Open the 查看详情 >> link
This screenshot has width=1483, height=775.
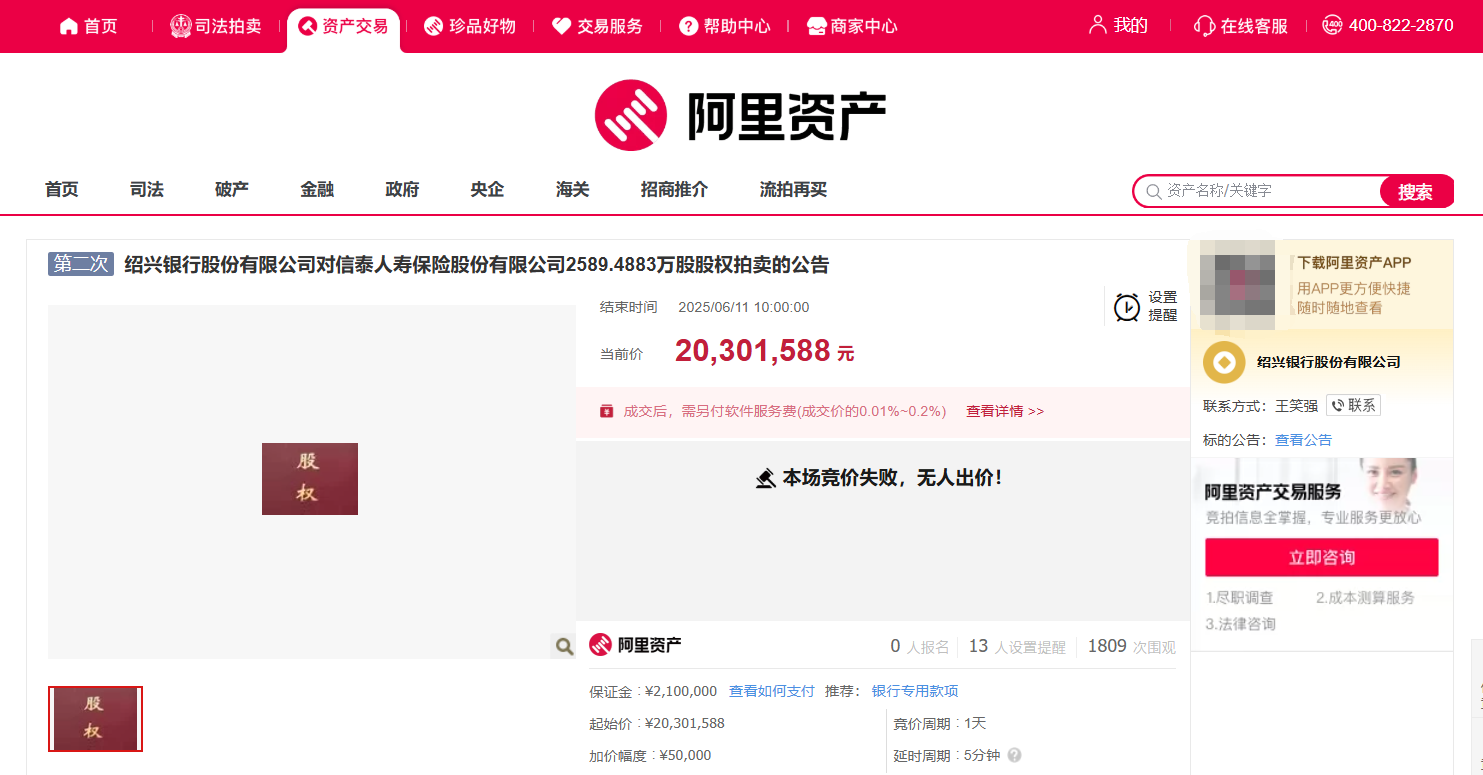pyautogui.click(x=1005, y=411)
